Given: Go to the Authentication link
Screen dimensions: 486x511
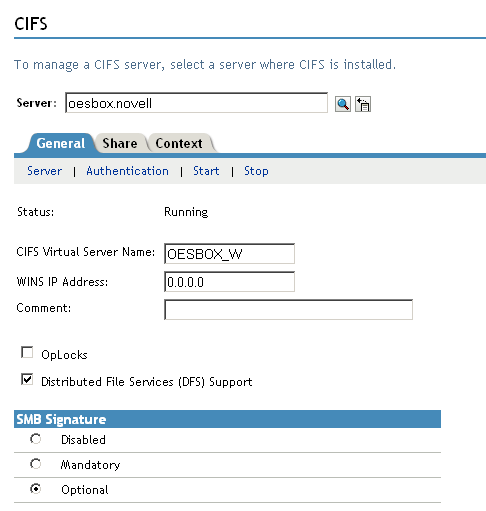Looking at the screenshot, I should pos(127,171).
